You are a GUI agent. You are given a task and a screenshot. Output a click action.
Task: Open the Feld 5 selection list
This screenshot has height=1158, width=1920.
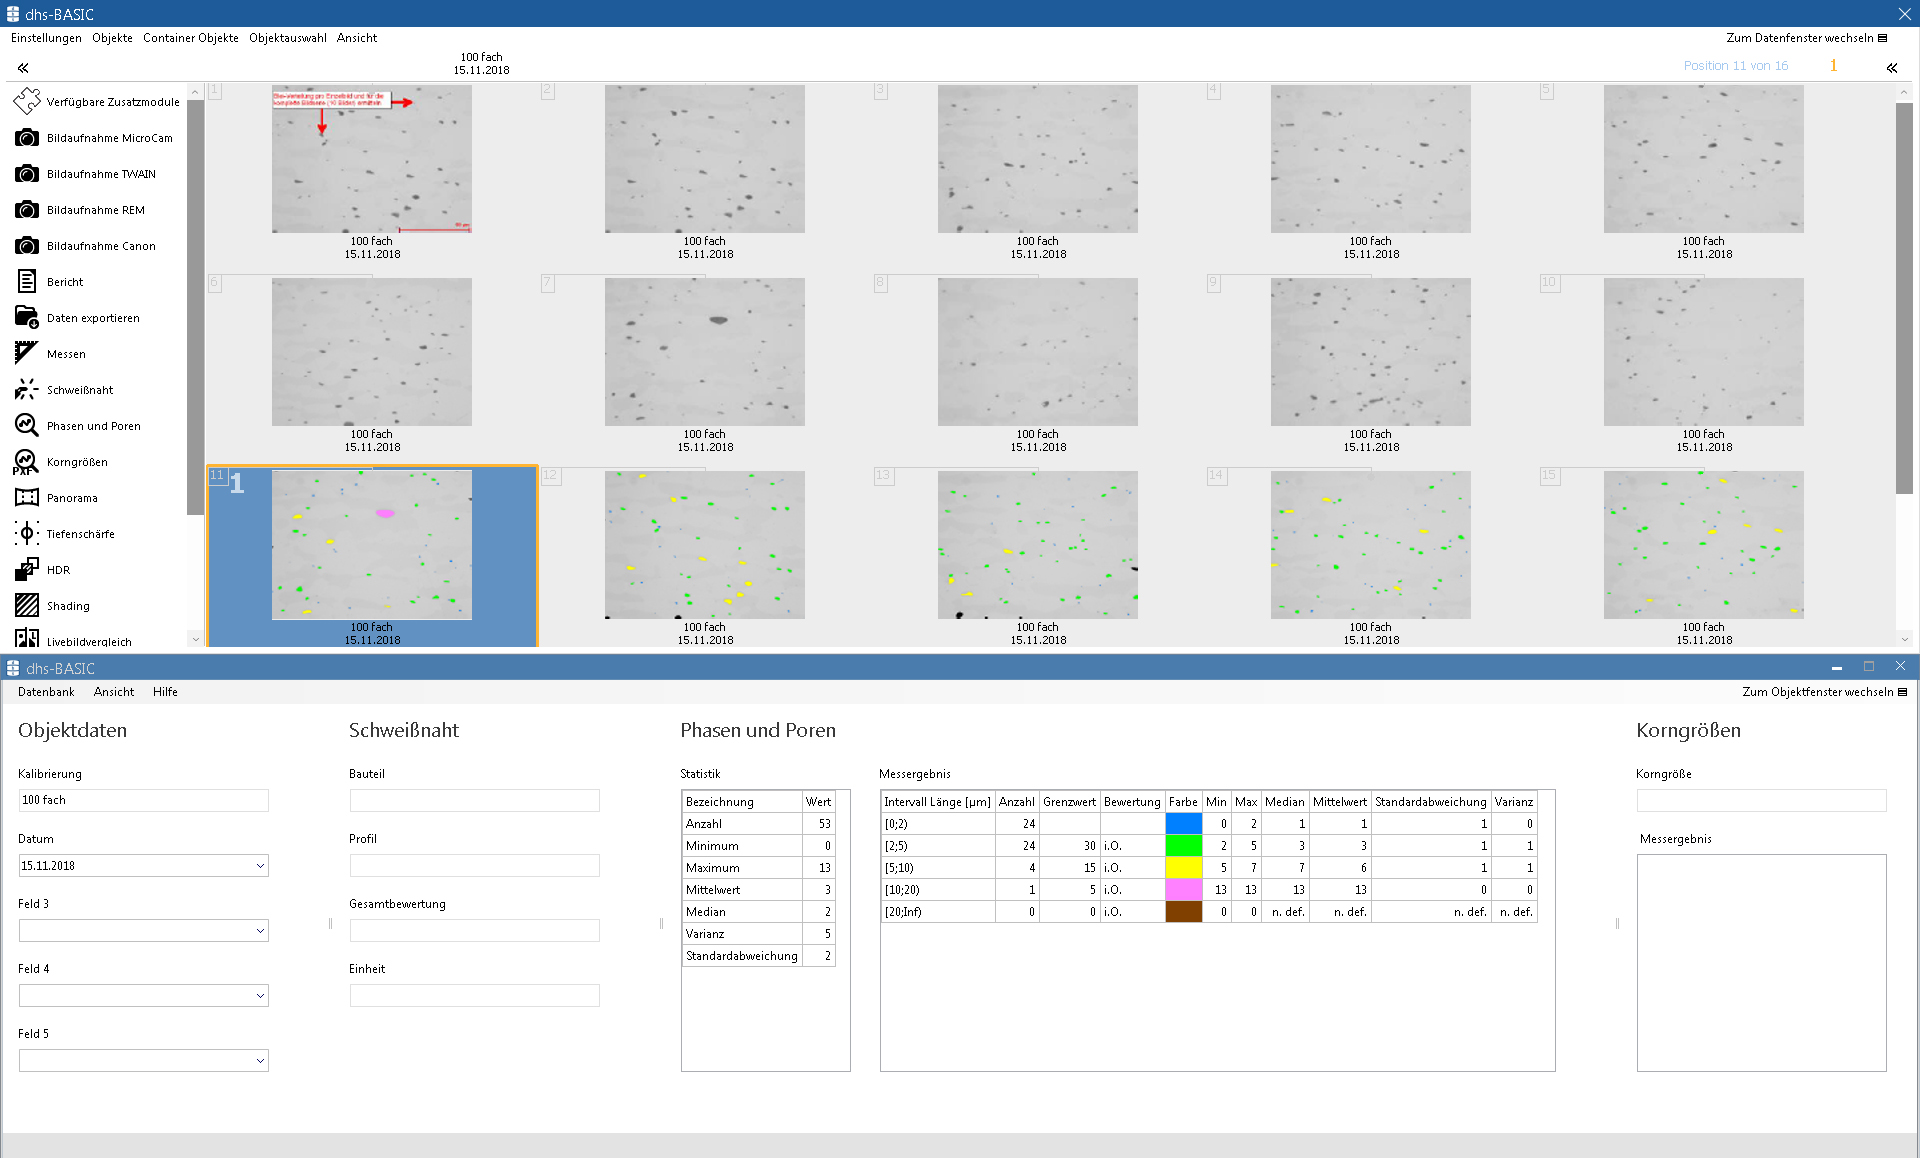coord(259,1060)
